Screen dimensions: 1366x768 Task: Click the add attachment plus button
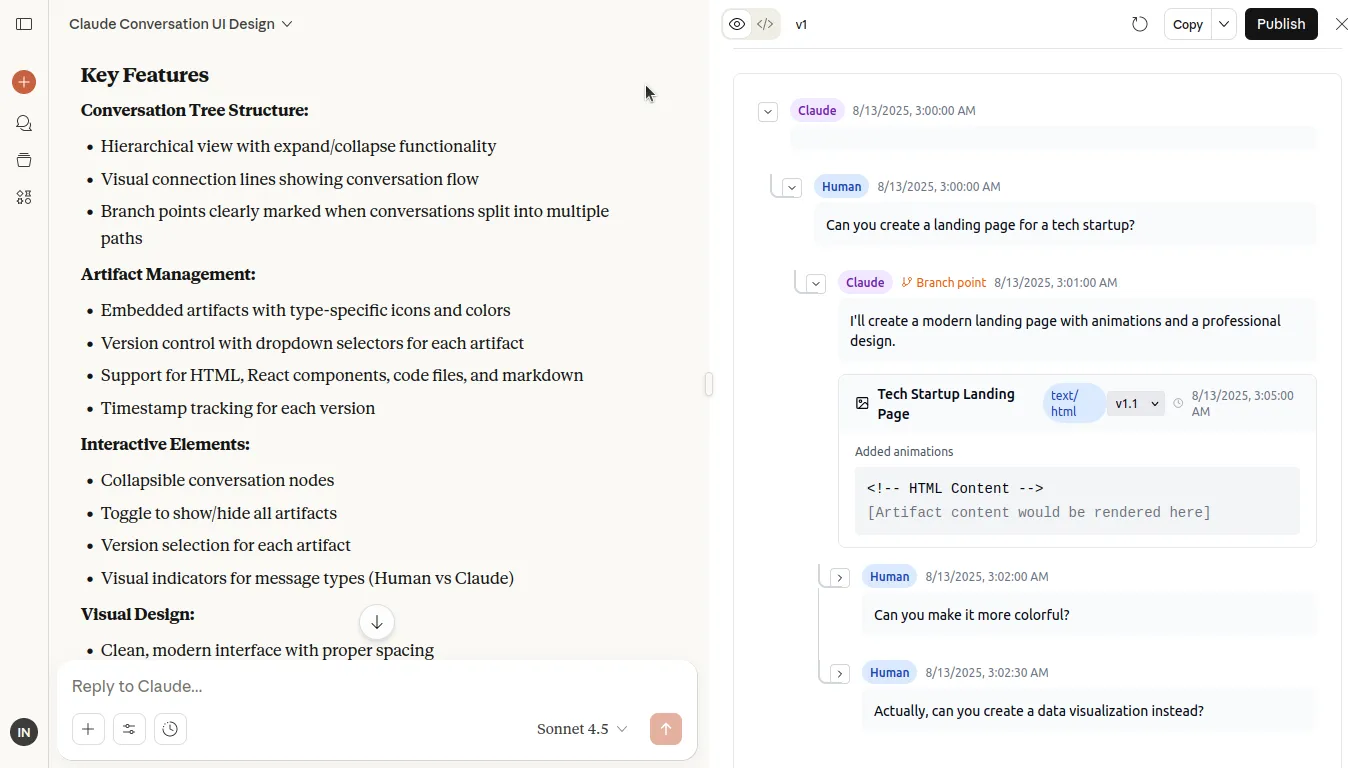(88, 729)
